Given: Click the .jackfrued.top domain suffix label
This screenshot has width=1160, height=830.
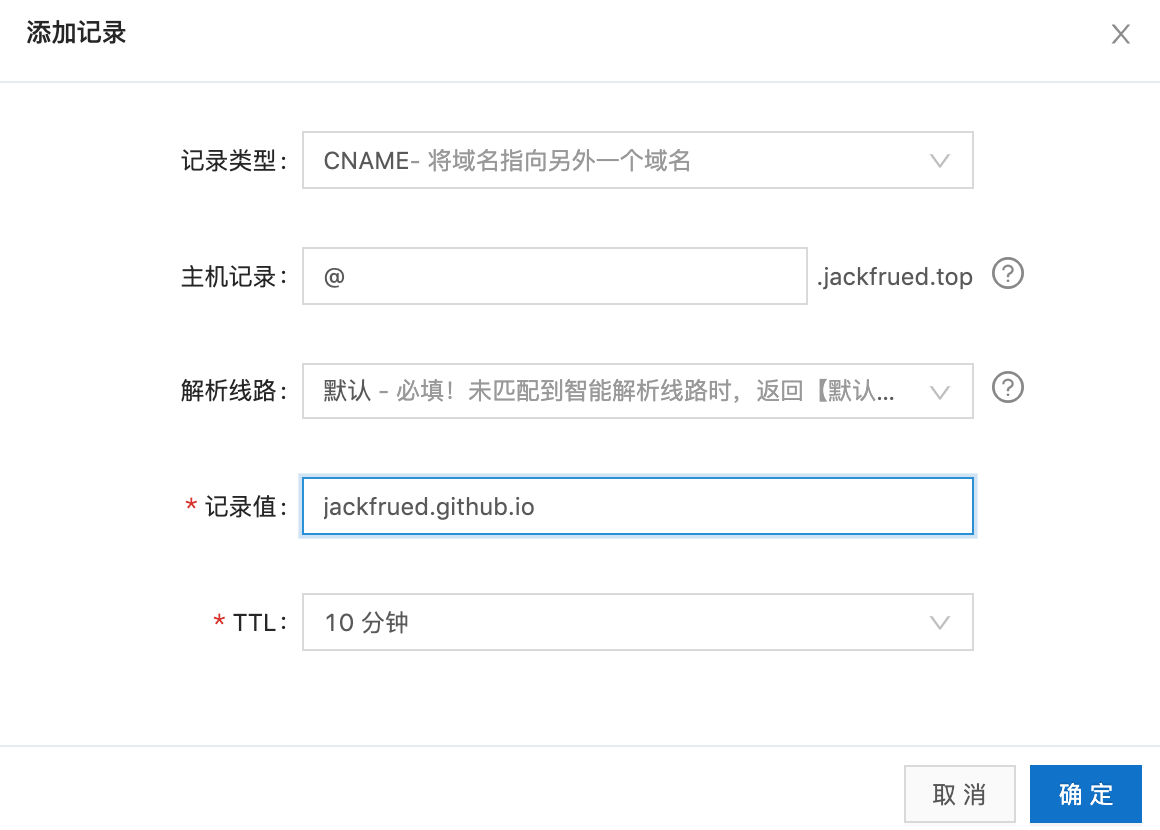Looking at the screenshot, I should [x=896, y=276].
